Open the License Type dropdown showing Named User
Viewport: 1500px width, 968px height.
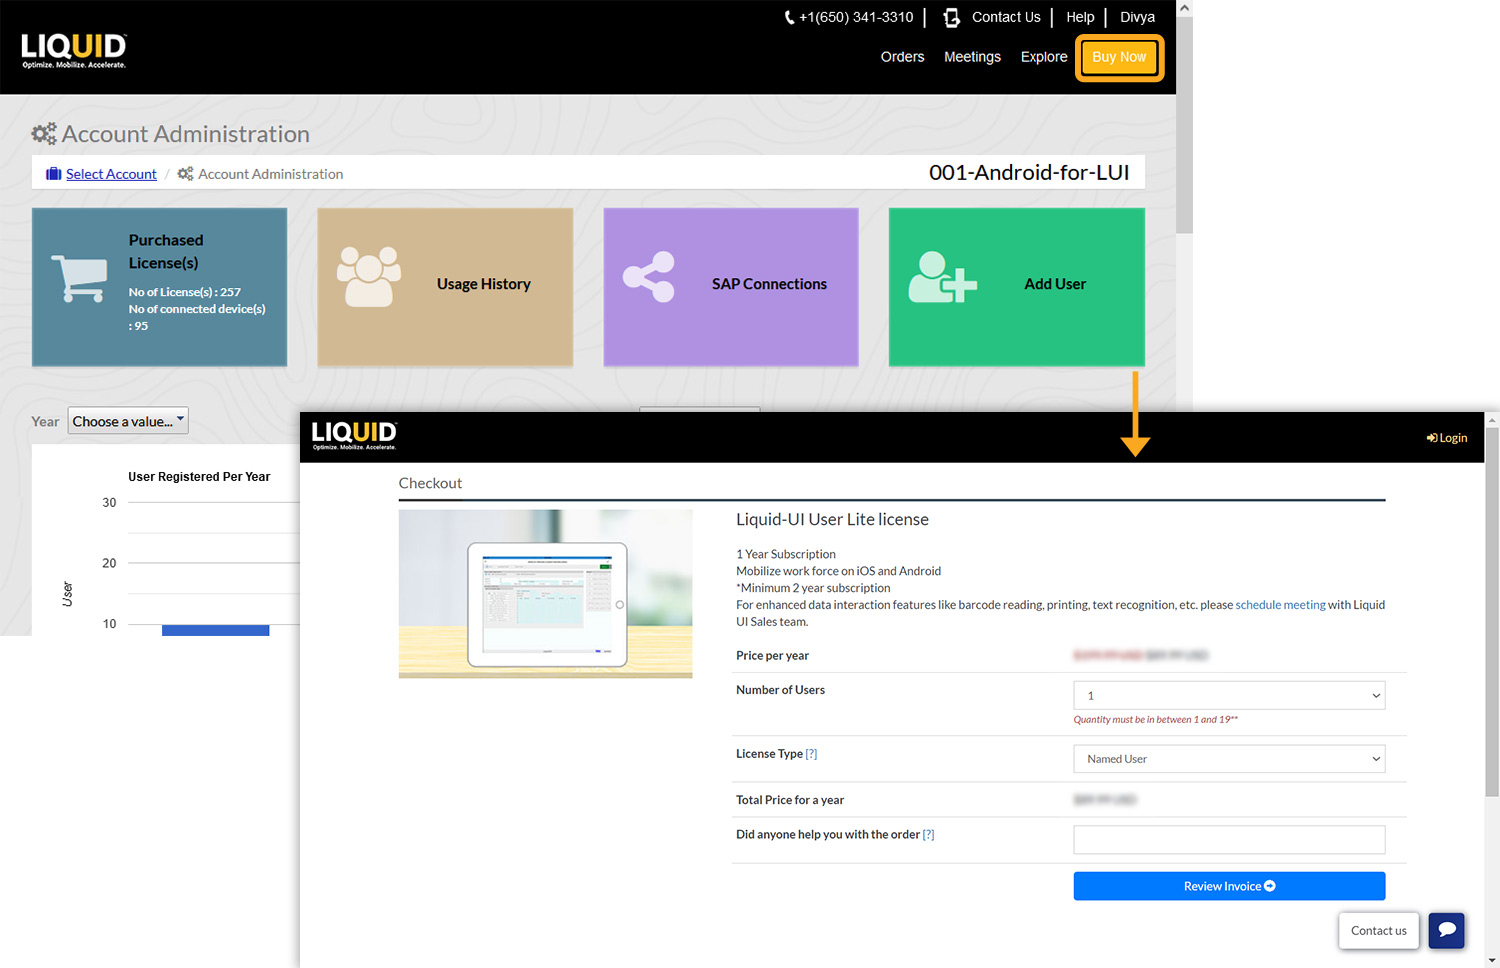click(1229, 759)
